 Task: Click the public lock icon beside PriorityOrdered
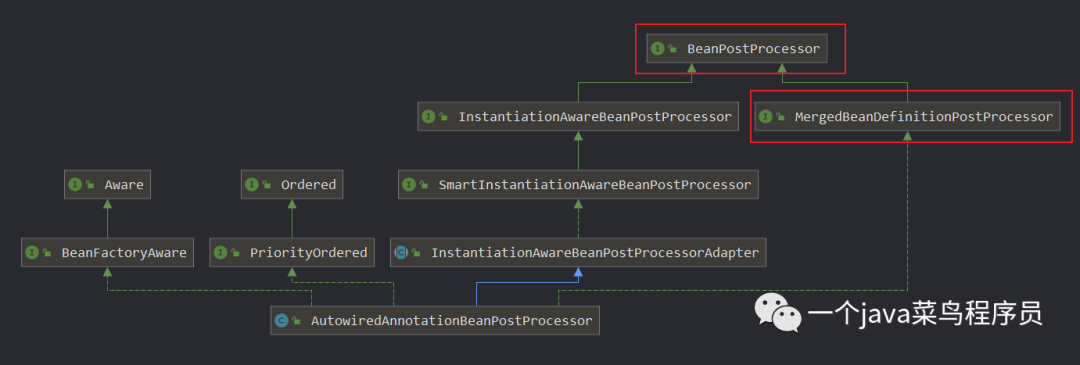click(235, 253)
